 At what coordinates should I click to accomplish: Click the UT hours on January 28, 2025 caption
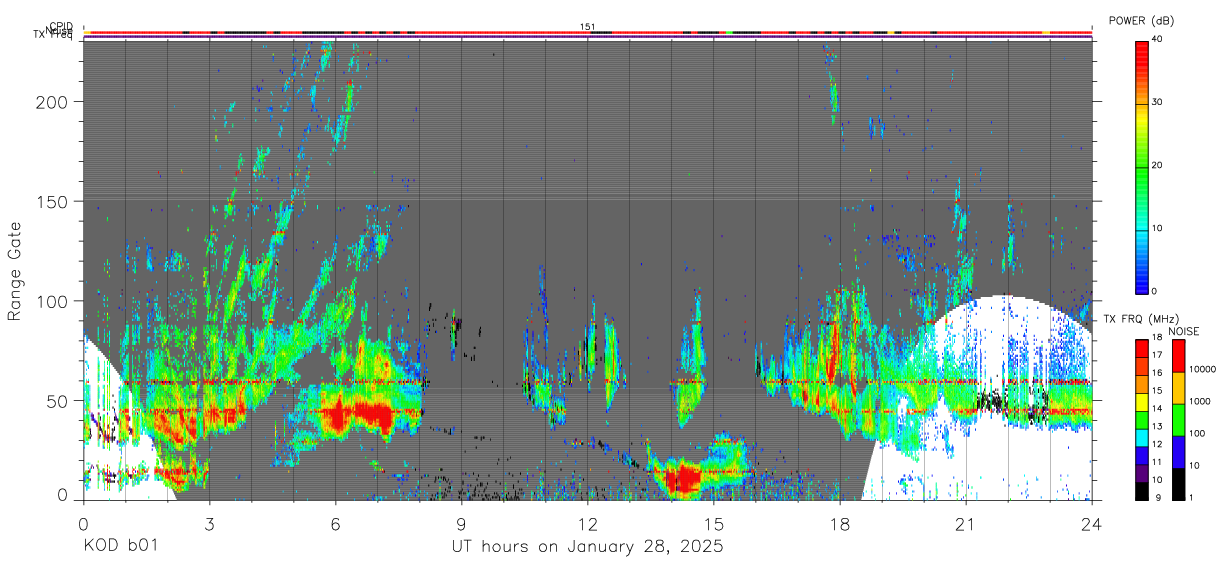coord(586,547)
